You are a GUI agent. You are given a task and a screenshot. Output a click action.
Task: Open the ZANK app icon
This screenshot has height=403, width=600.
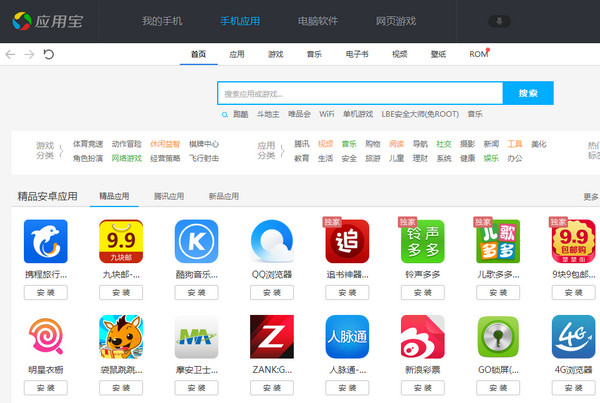272,337
